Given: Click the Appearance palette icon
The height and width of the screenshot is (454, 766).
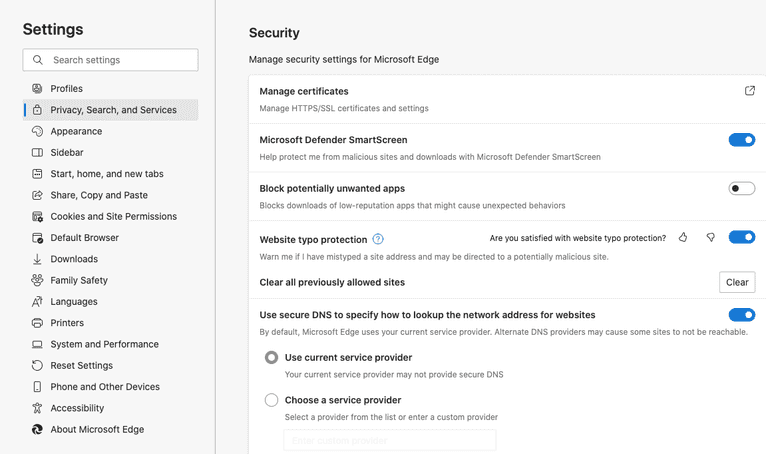Looking at the screenshot, I should point(37,131).
